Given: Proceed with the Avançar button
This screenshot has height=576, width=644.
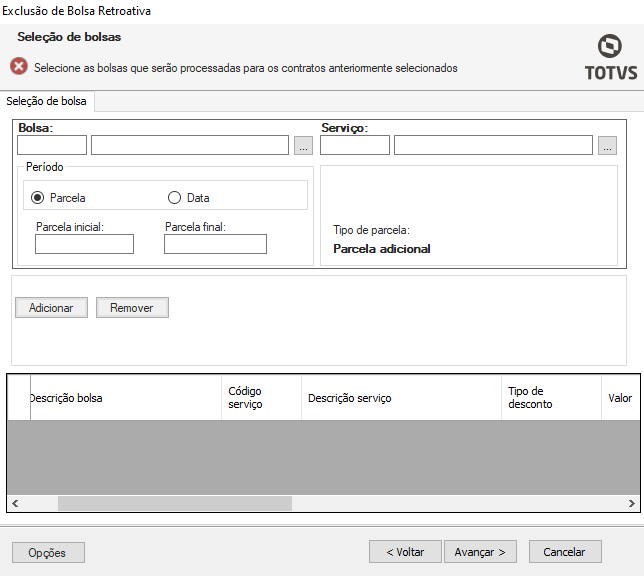Looking at the screenshot, I should coord(480,551).
